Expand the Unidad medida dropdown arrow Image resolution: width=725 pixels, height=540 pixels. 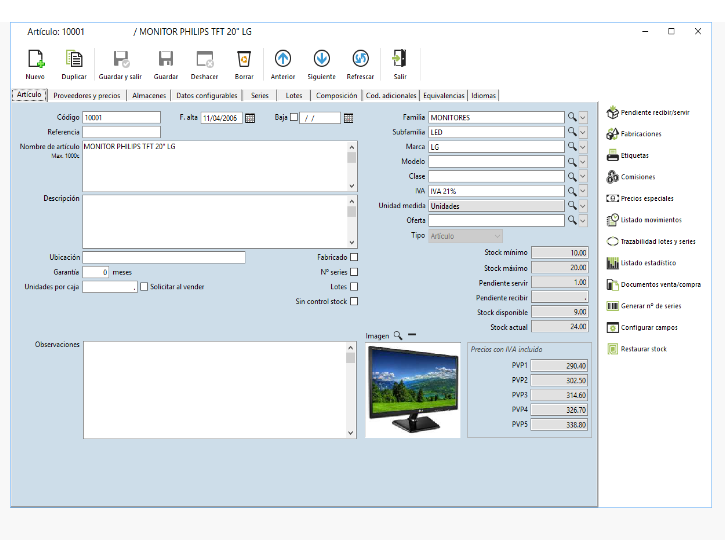point(583,206)
